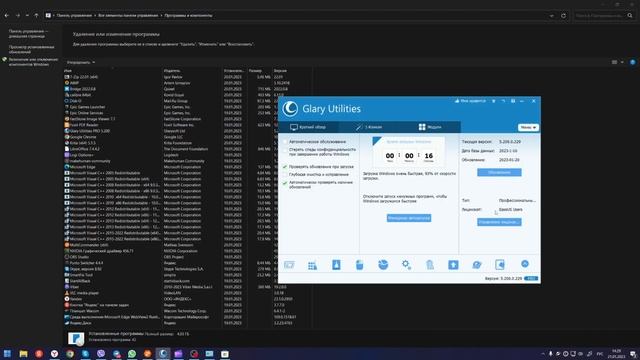Click the 'Мне нравится' thumbs-up in Glary title bar
The width and height of the screenshot is (640, 360).
point(470,101)
